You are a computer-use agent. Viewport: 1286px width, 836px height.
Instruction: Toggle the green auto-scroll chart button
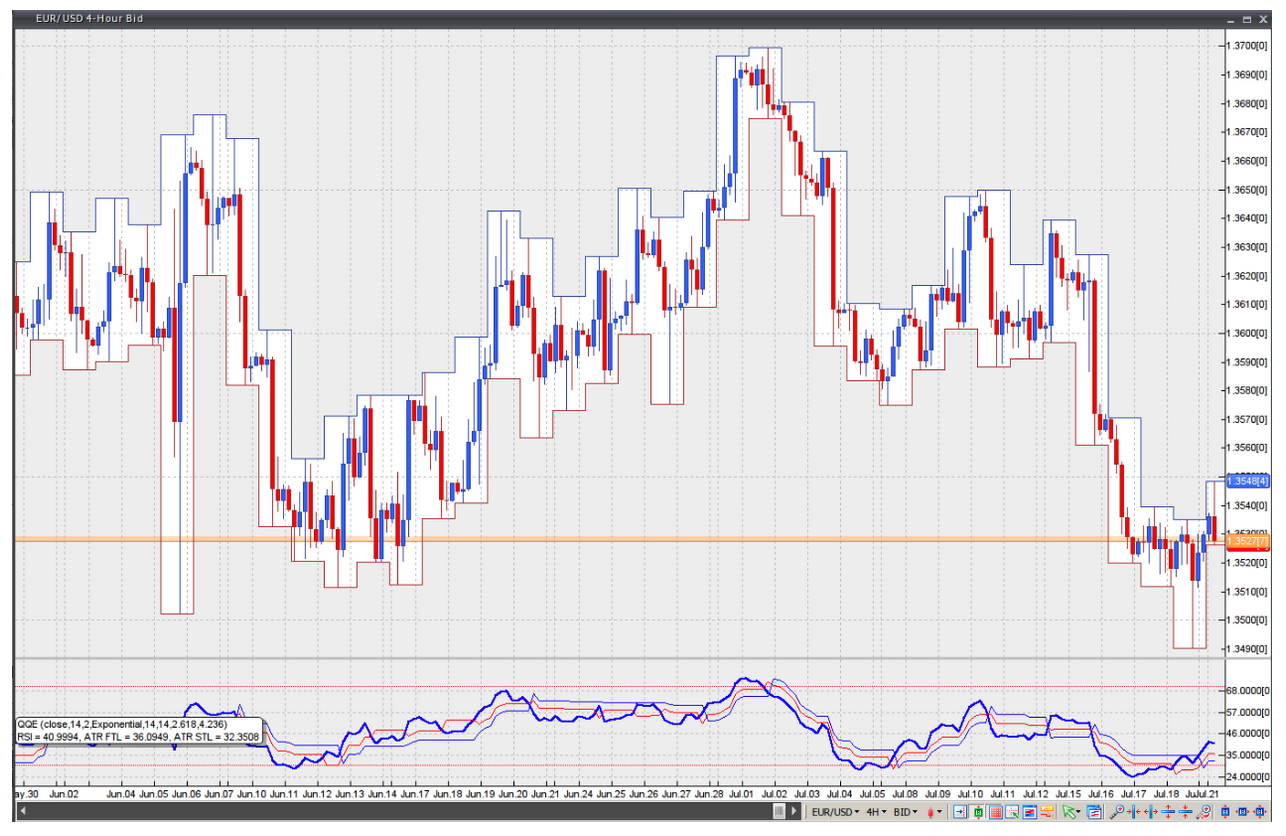(978, 811)
